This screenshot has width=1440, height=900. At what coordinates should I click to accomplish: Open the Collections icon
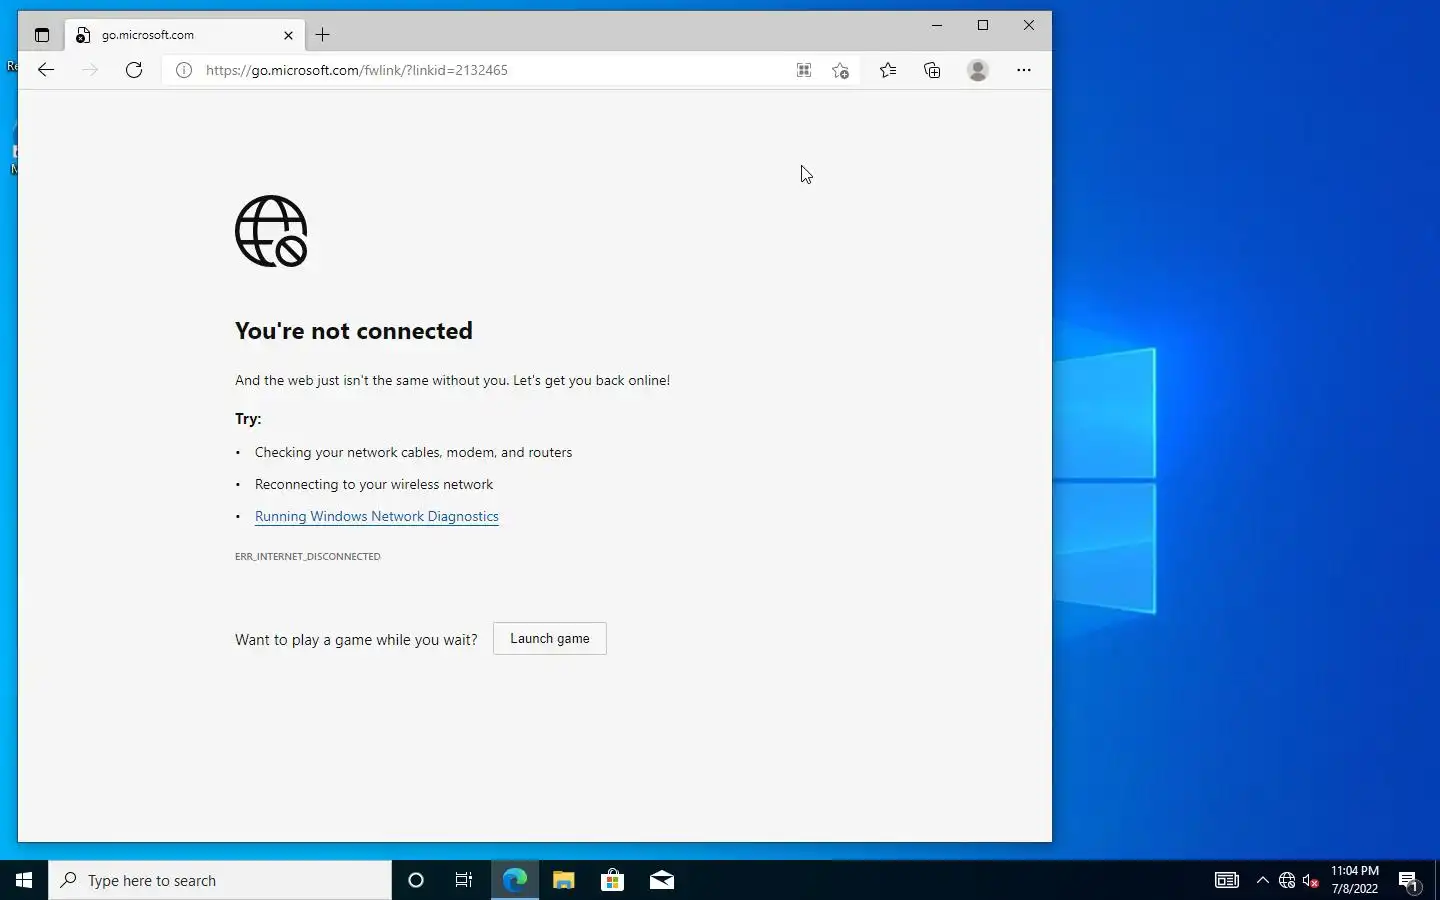pyautogui.click(x=932, y=70)
